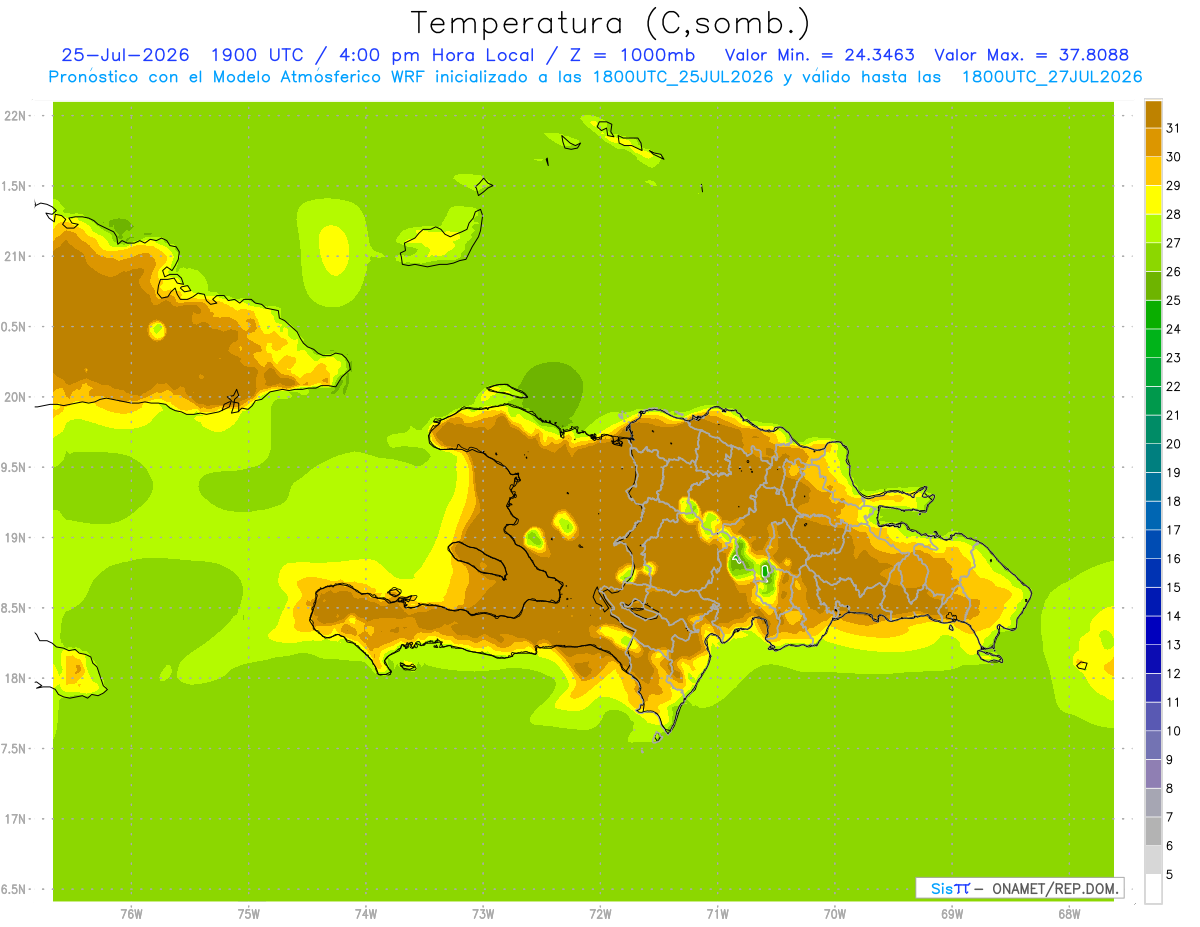
Task: Click the '20N' latitude label
Action: [x=14, y=397]
